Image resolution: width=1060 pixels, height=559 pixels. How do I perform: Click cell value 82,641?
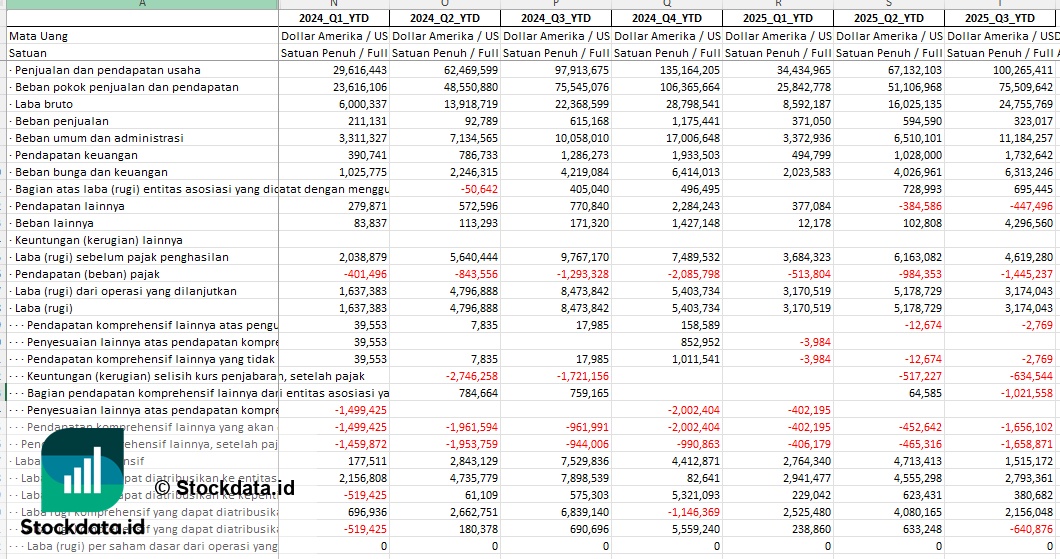(703, 478)
